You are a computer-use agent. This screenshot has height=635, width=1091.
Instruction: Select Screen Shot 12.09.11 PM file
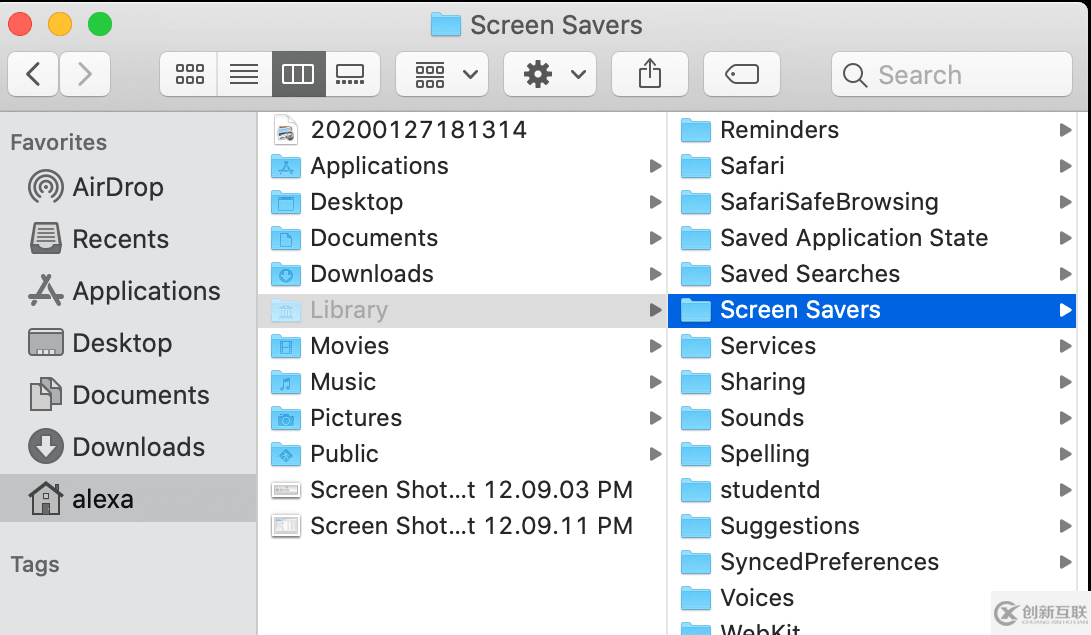[471, 526]
